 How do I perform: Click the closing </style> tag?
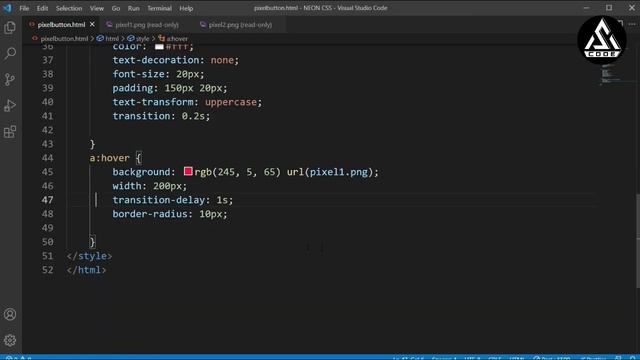point(89,256)
